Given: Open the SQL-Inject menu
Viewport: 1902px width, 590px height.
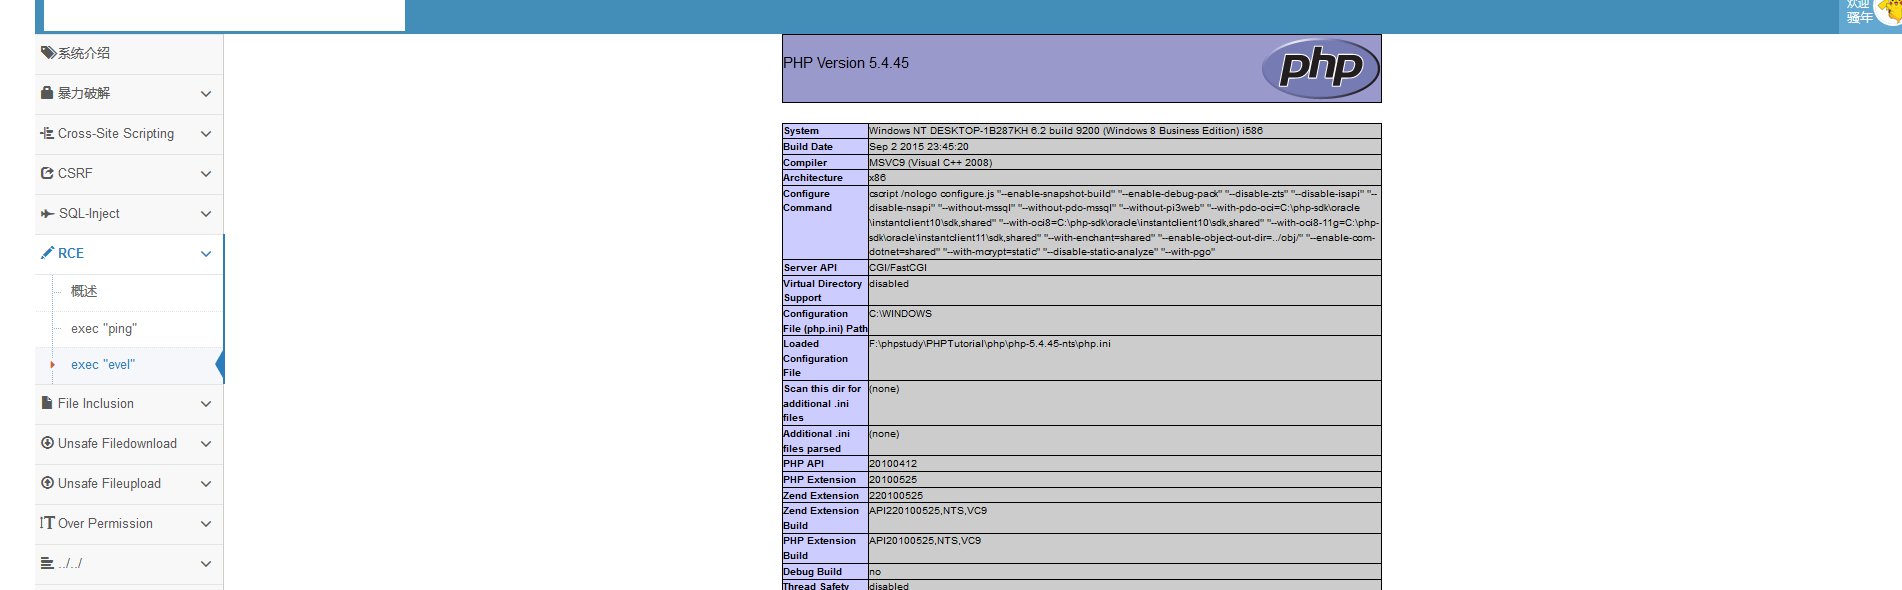Looking at the screenshot, I should (129, 214).
